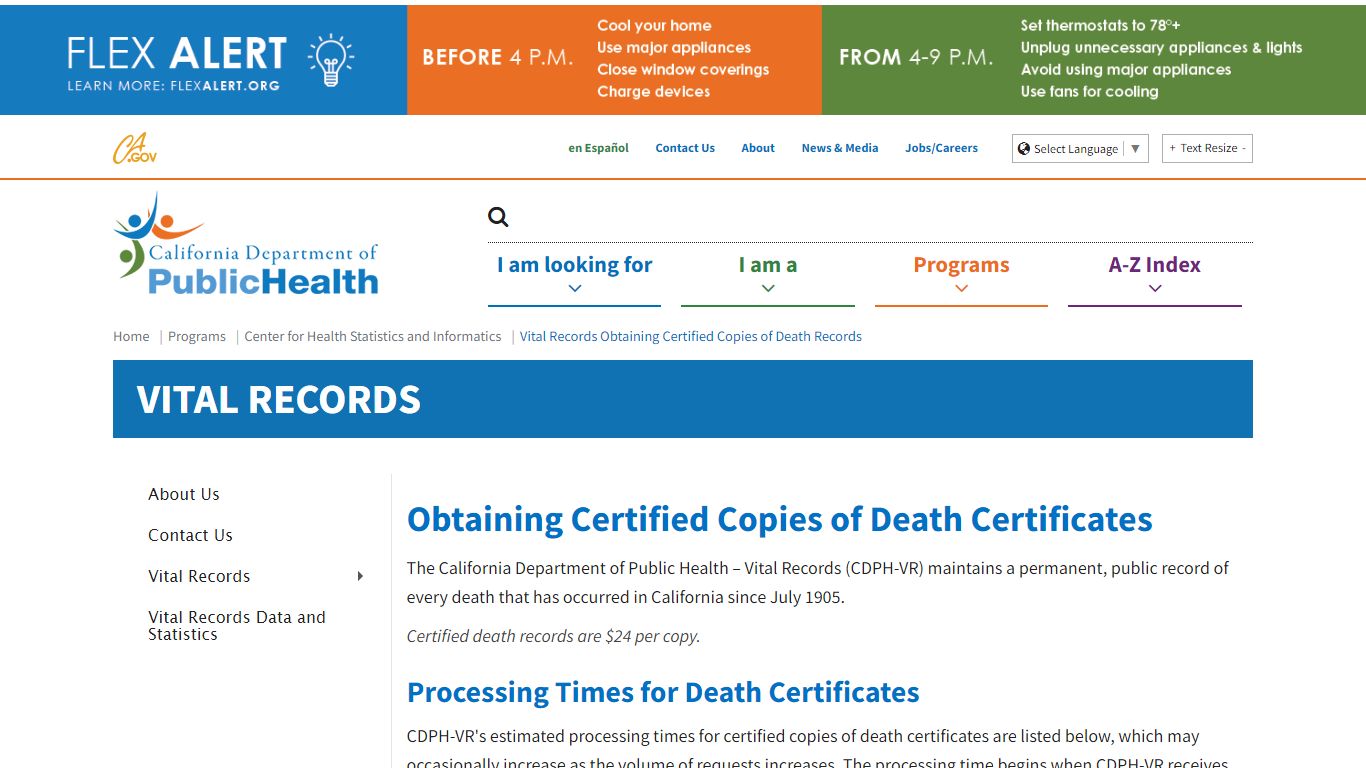Open the Contact Us top link
Viewport: 1366px width, 768px height.
click(x=685, y=148)
